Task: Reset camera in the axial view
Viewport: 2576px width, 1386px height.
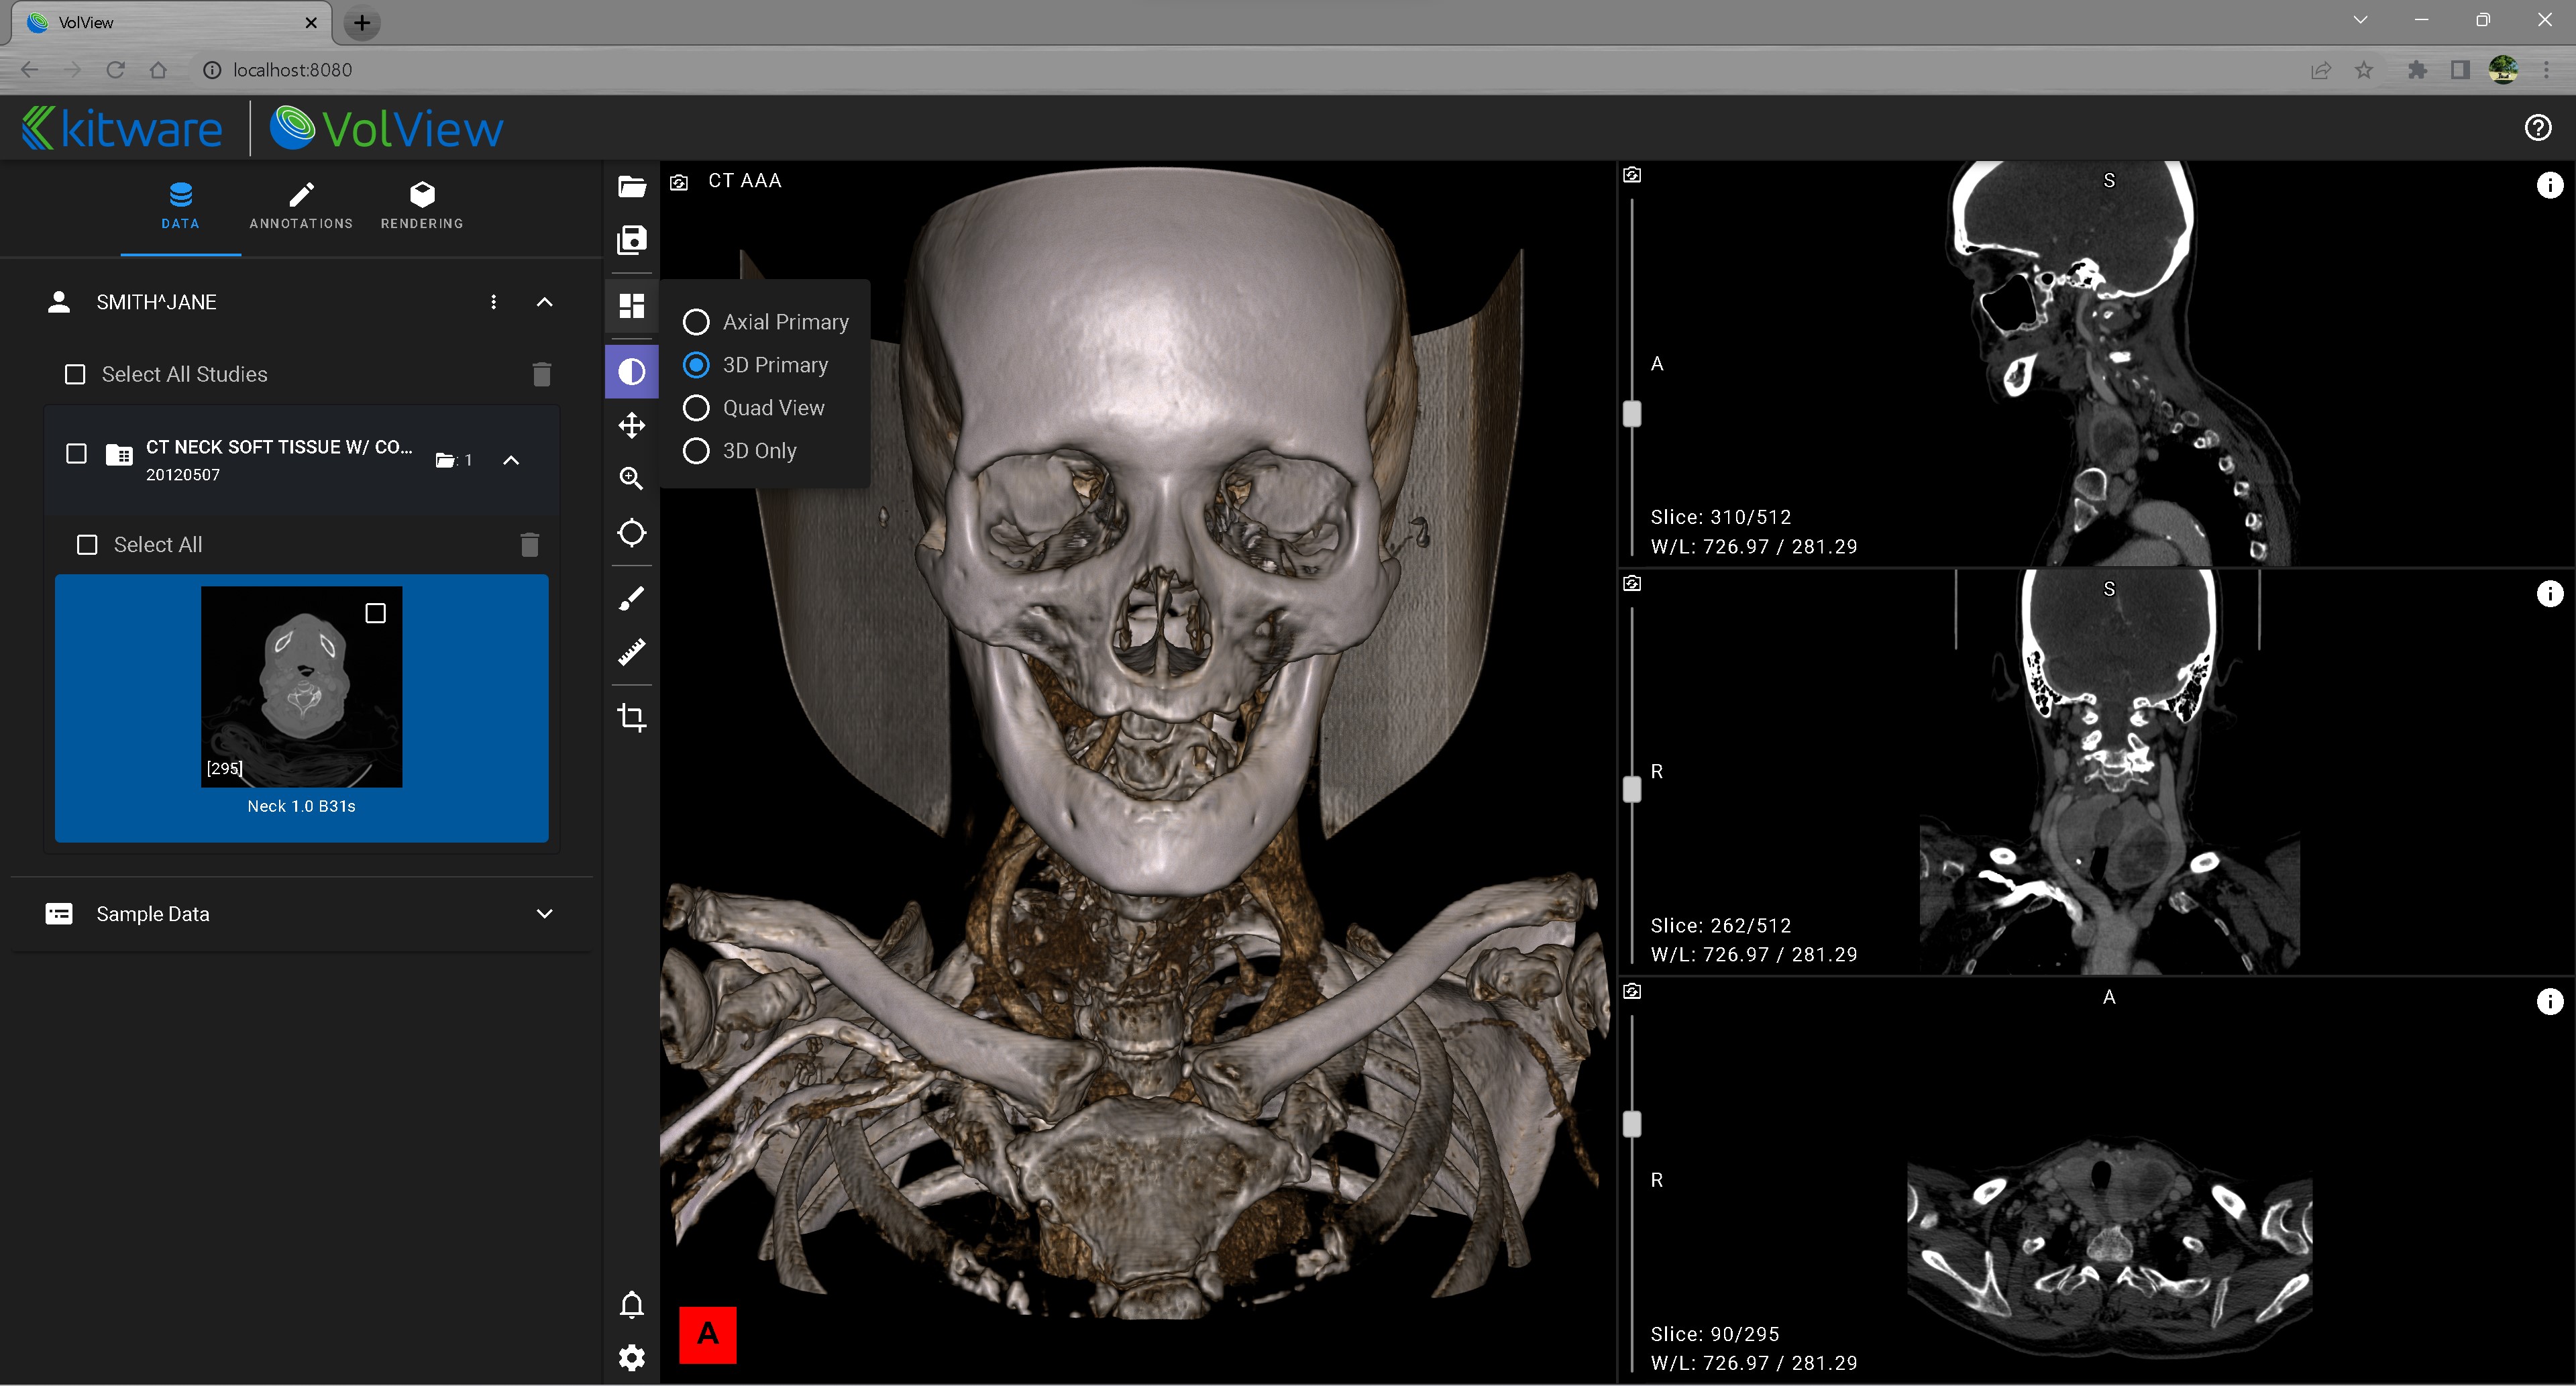Action: pos(1632,991)
